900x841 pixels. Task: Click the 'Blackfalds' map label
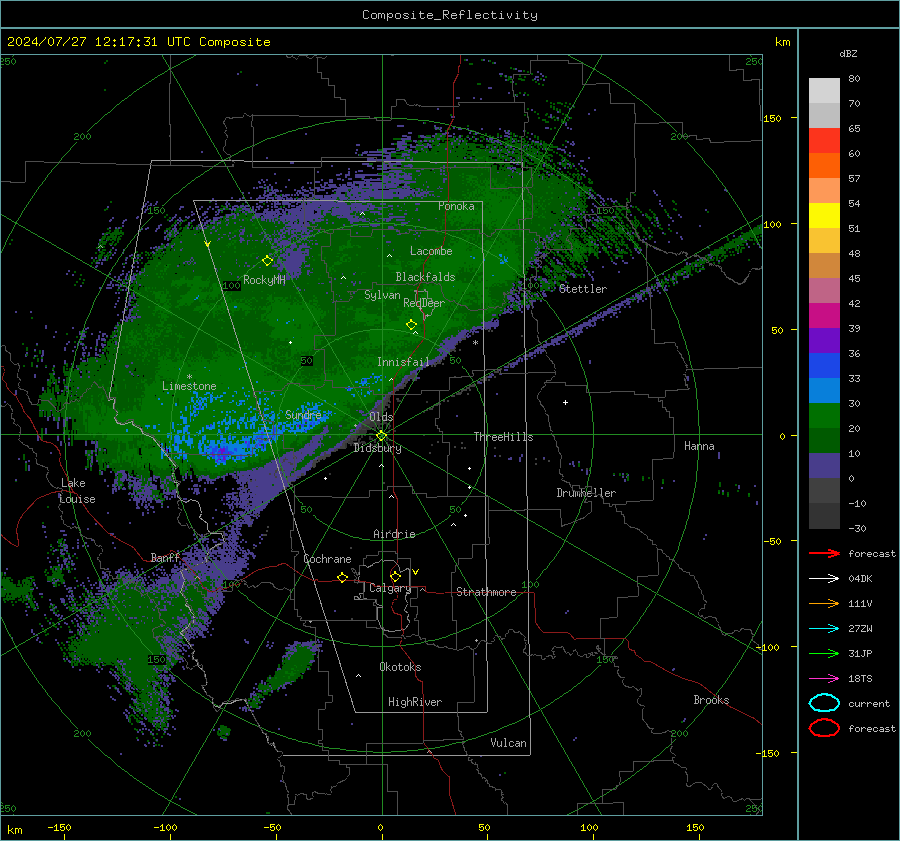[x=425, y=277]
